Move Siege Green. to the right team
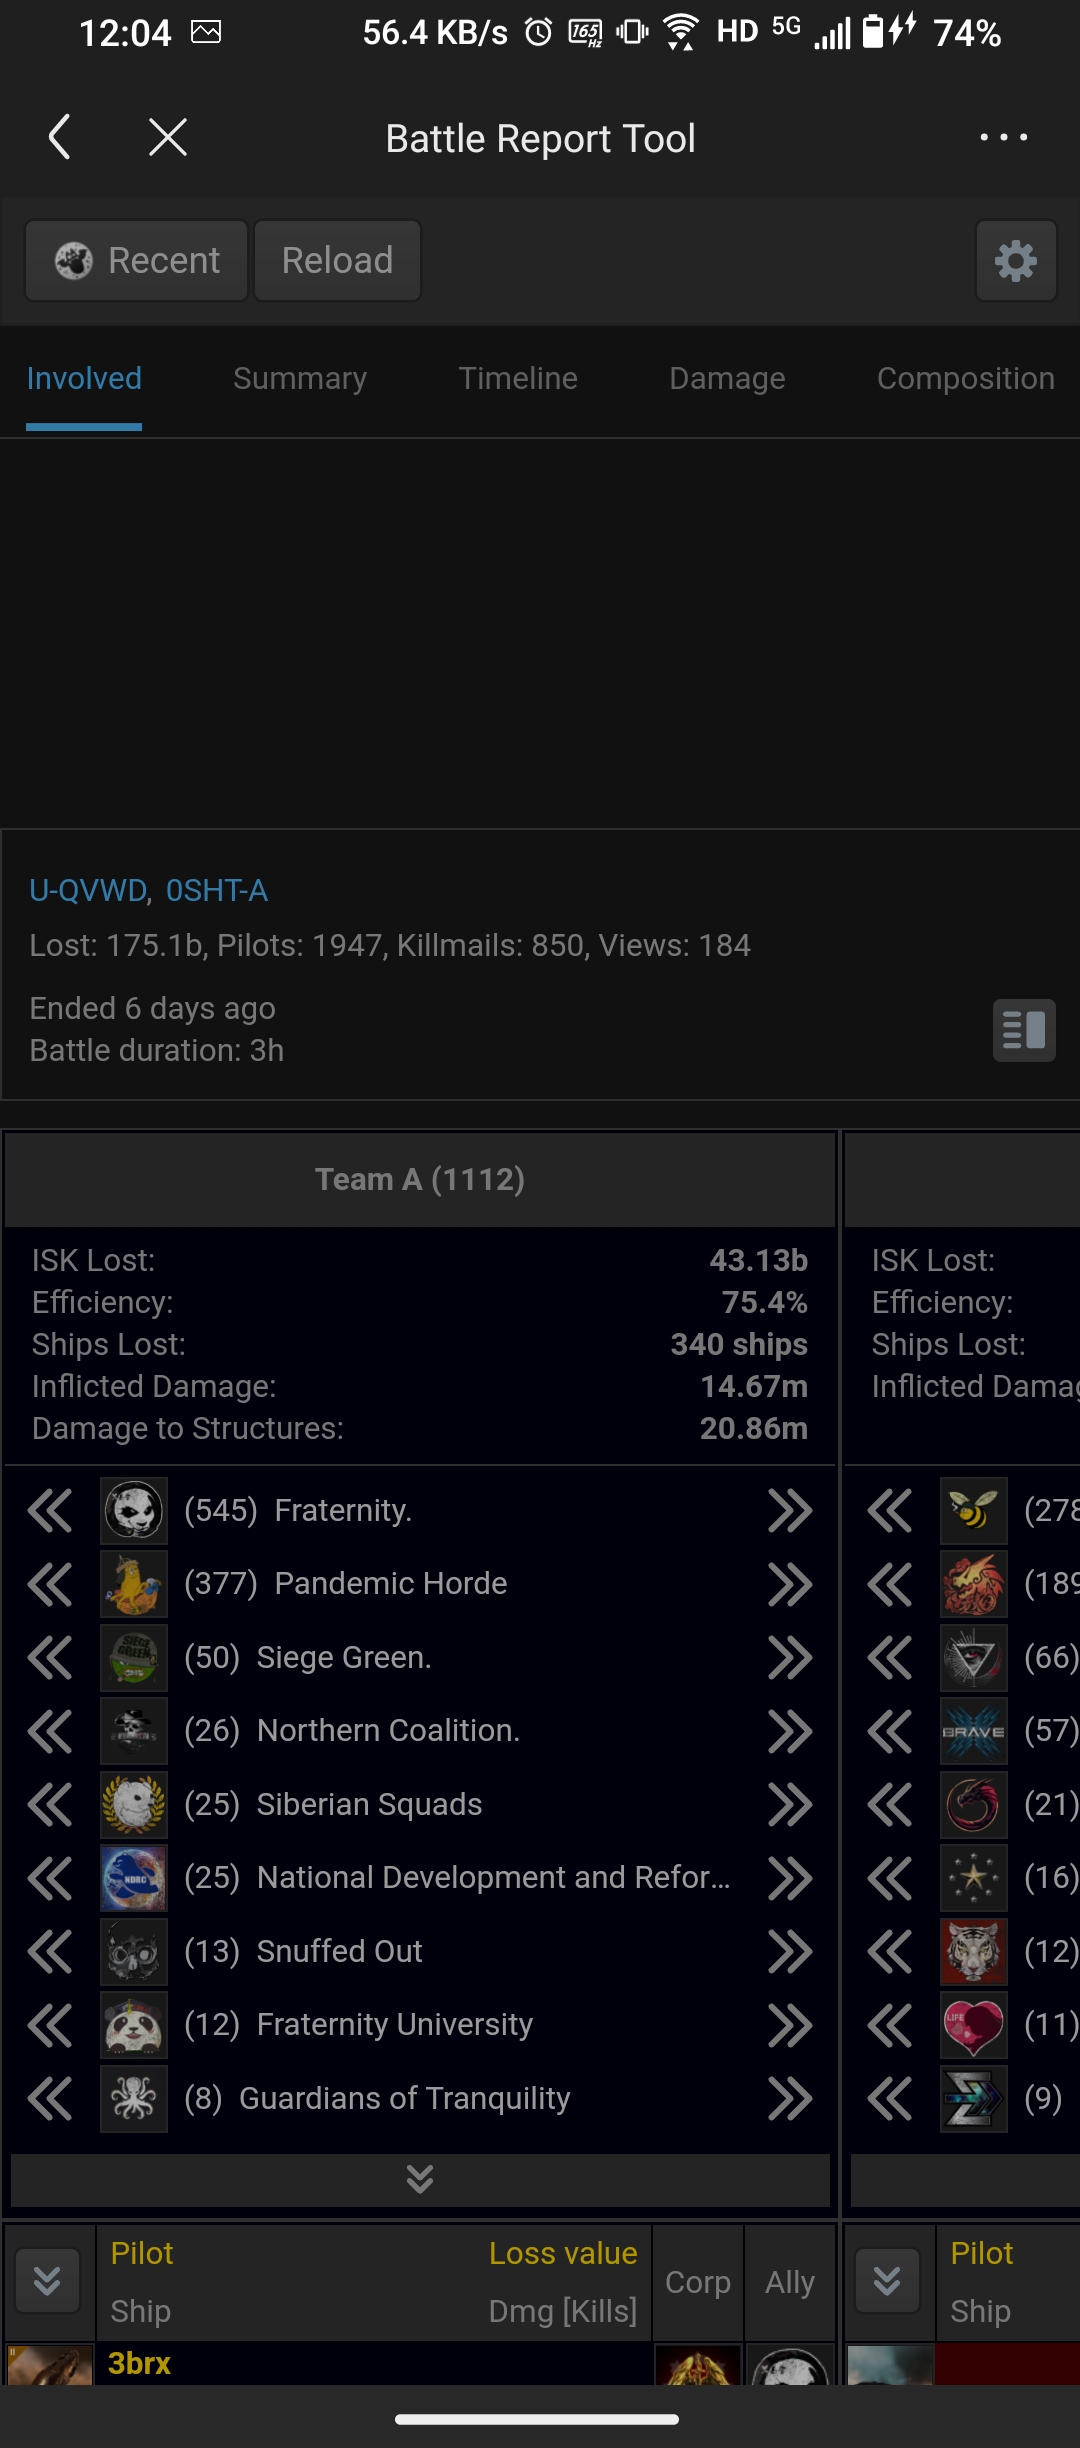The height and width of the screenshot is (2448, 1080). click(789, 1658)
